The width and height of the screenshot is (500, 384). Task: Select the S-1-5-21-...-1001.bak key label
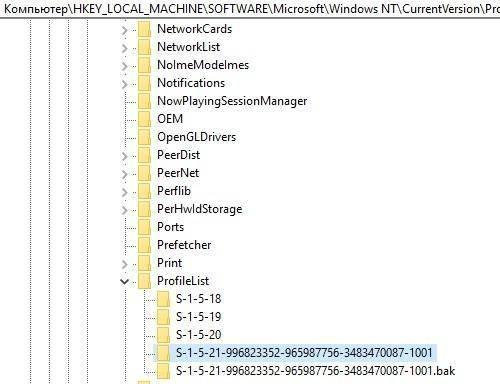315,371
